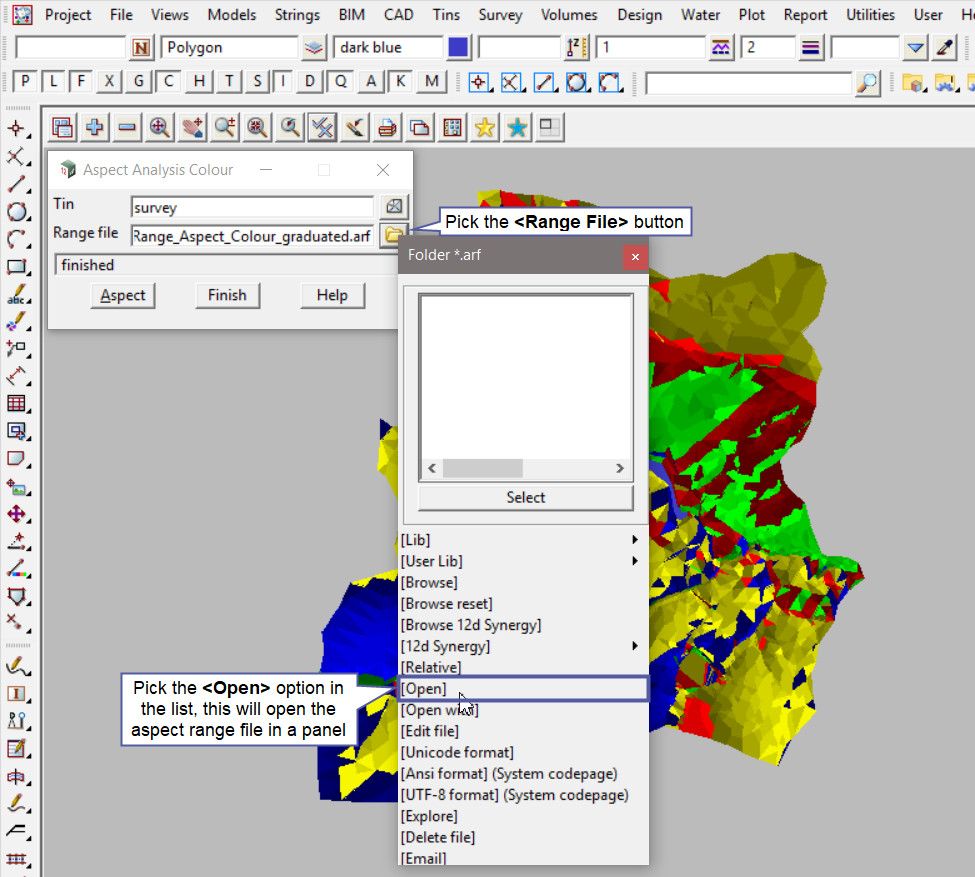975x877 pixels.
Task: Click the minus icon in view toolbar
Action: click(127, 127)
